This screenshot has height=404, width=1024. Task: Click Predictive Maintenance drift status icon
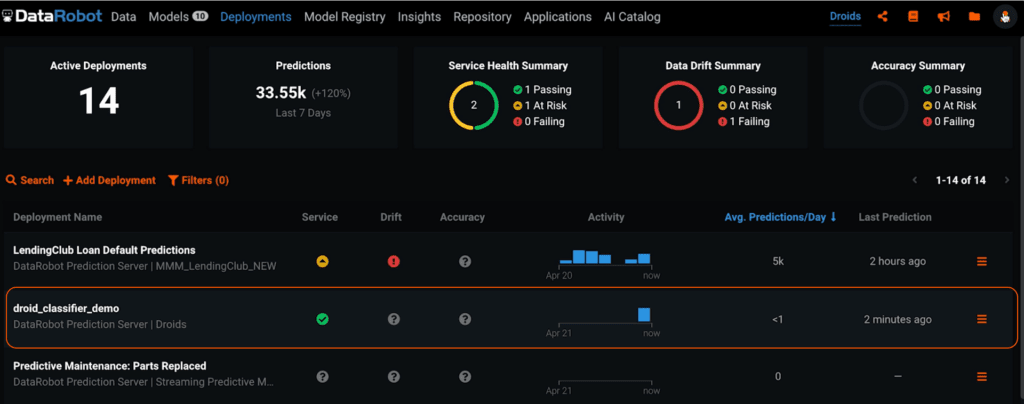(394, 377)
